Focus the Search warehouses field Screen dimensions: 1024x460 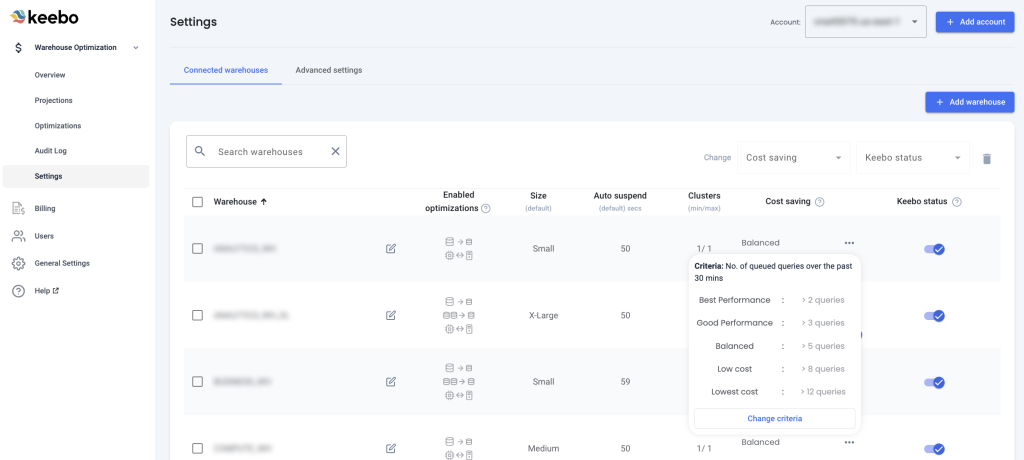(x=266, y=152)
